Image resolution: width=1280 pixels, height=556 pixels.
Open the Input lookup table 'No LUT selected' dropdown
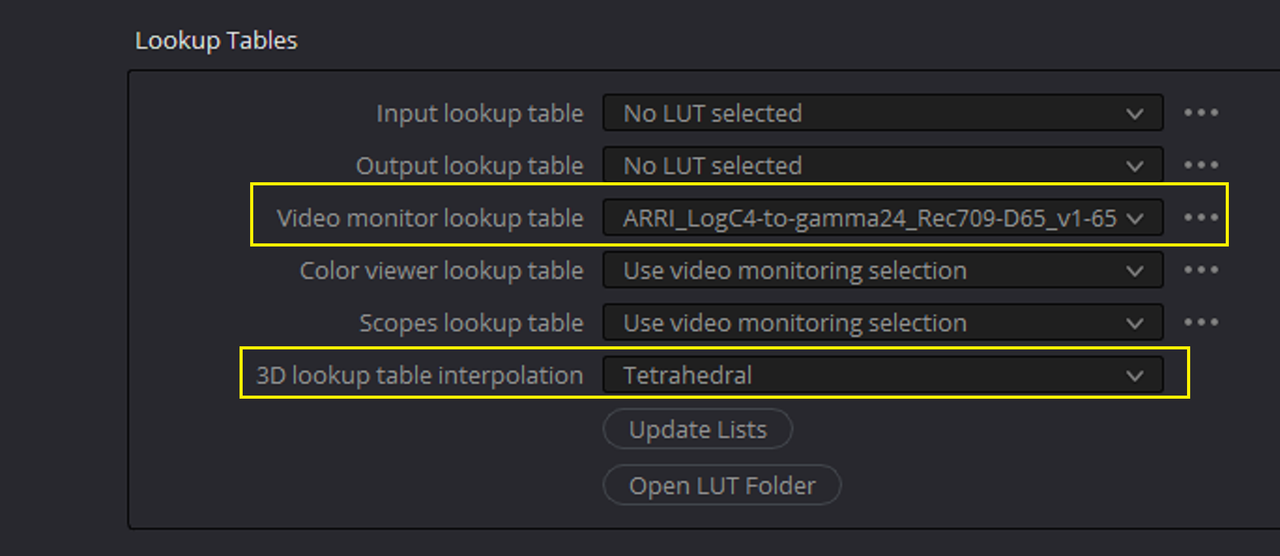883,113
